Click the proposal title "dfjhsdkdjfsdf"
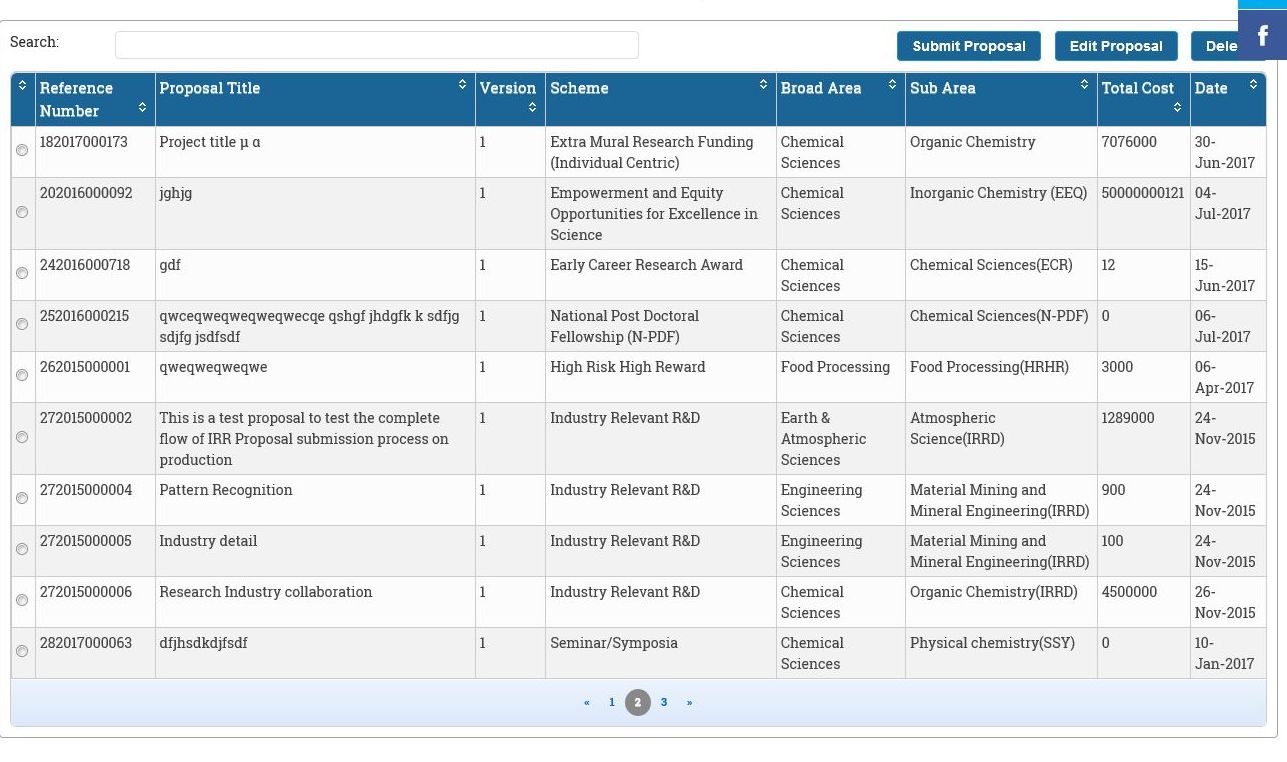Viewport: 1287px width, 762px height. click(203, 643)
